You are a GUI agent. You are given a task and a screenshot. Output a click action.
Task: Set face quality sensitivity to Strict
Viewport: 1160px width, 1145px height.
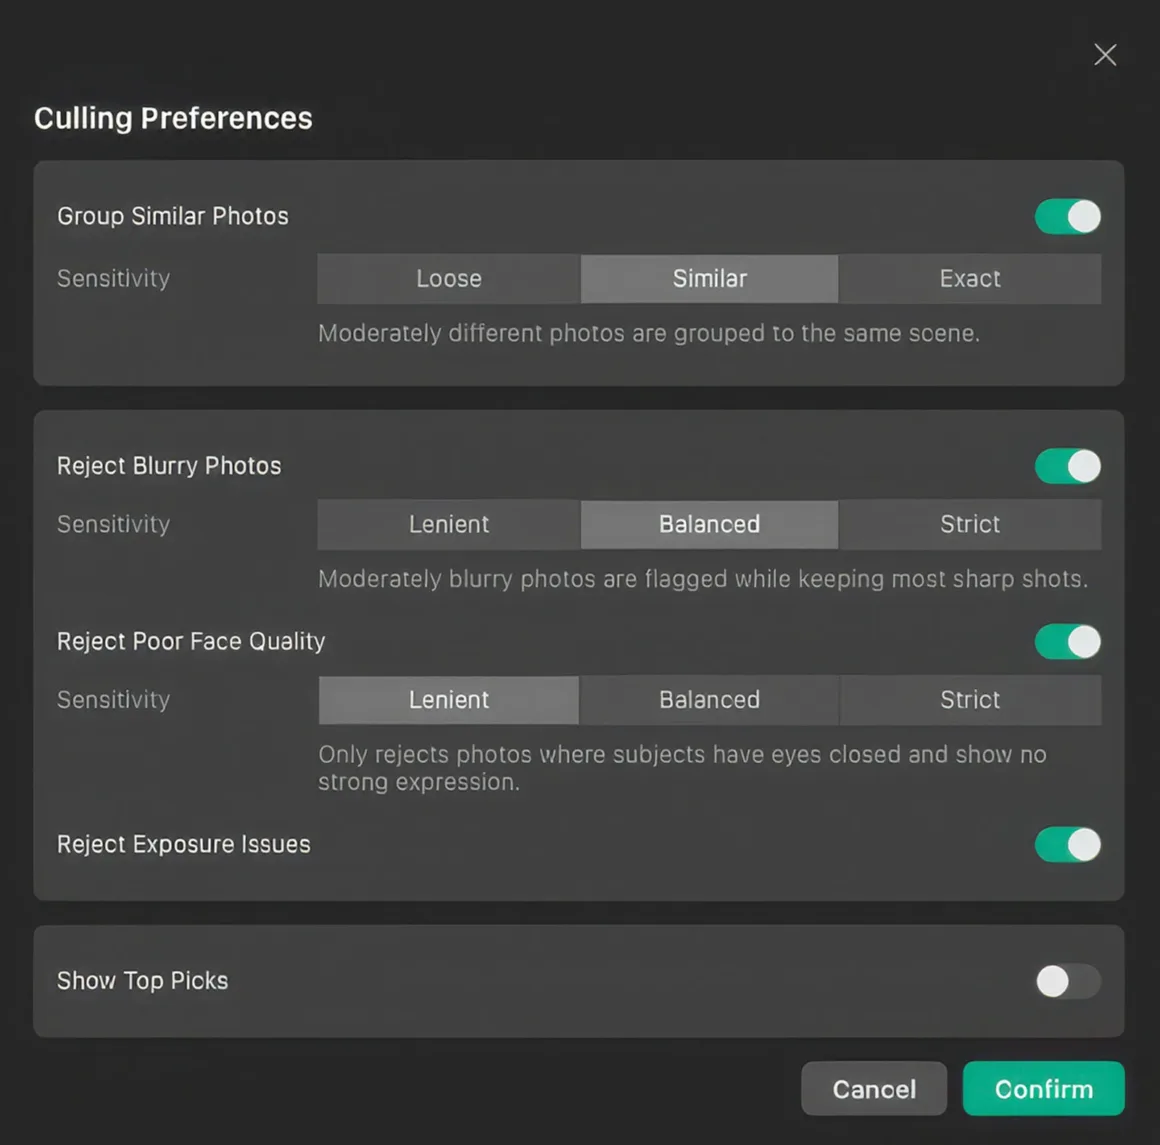[970, 700]
